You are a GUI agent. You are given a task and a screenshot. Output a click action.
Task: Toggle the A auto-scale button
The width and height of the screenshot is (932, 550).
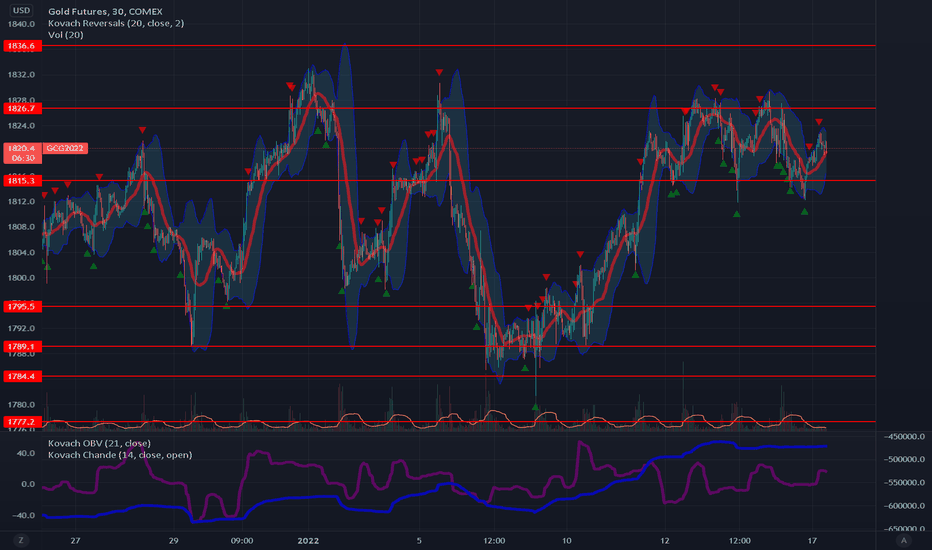coord(904,540)
